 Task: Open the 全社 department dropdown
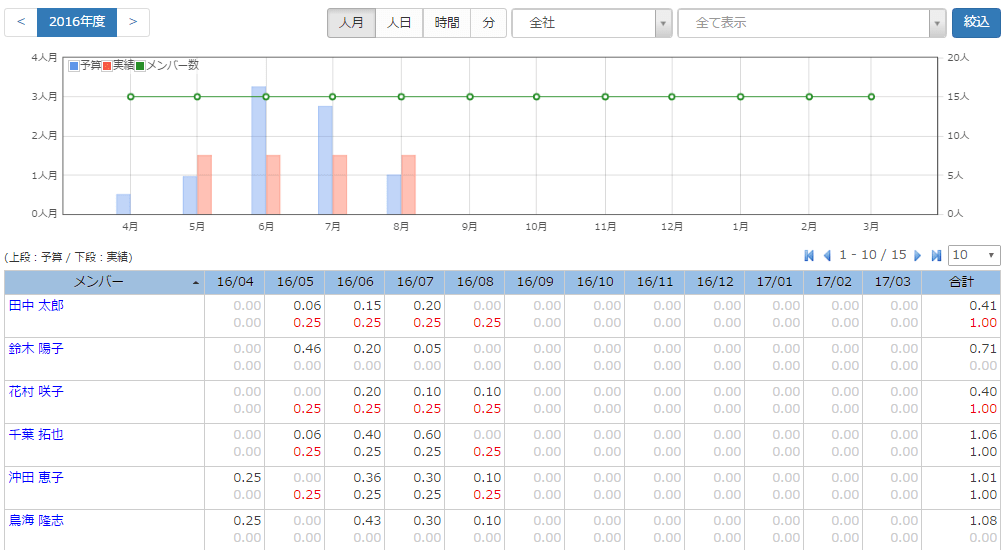point(591,23)
